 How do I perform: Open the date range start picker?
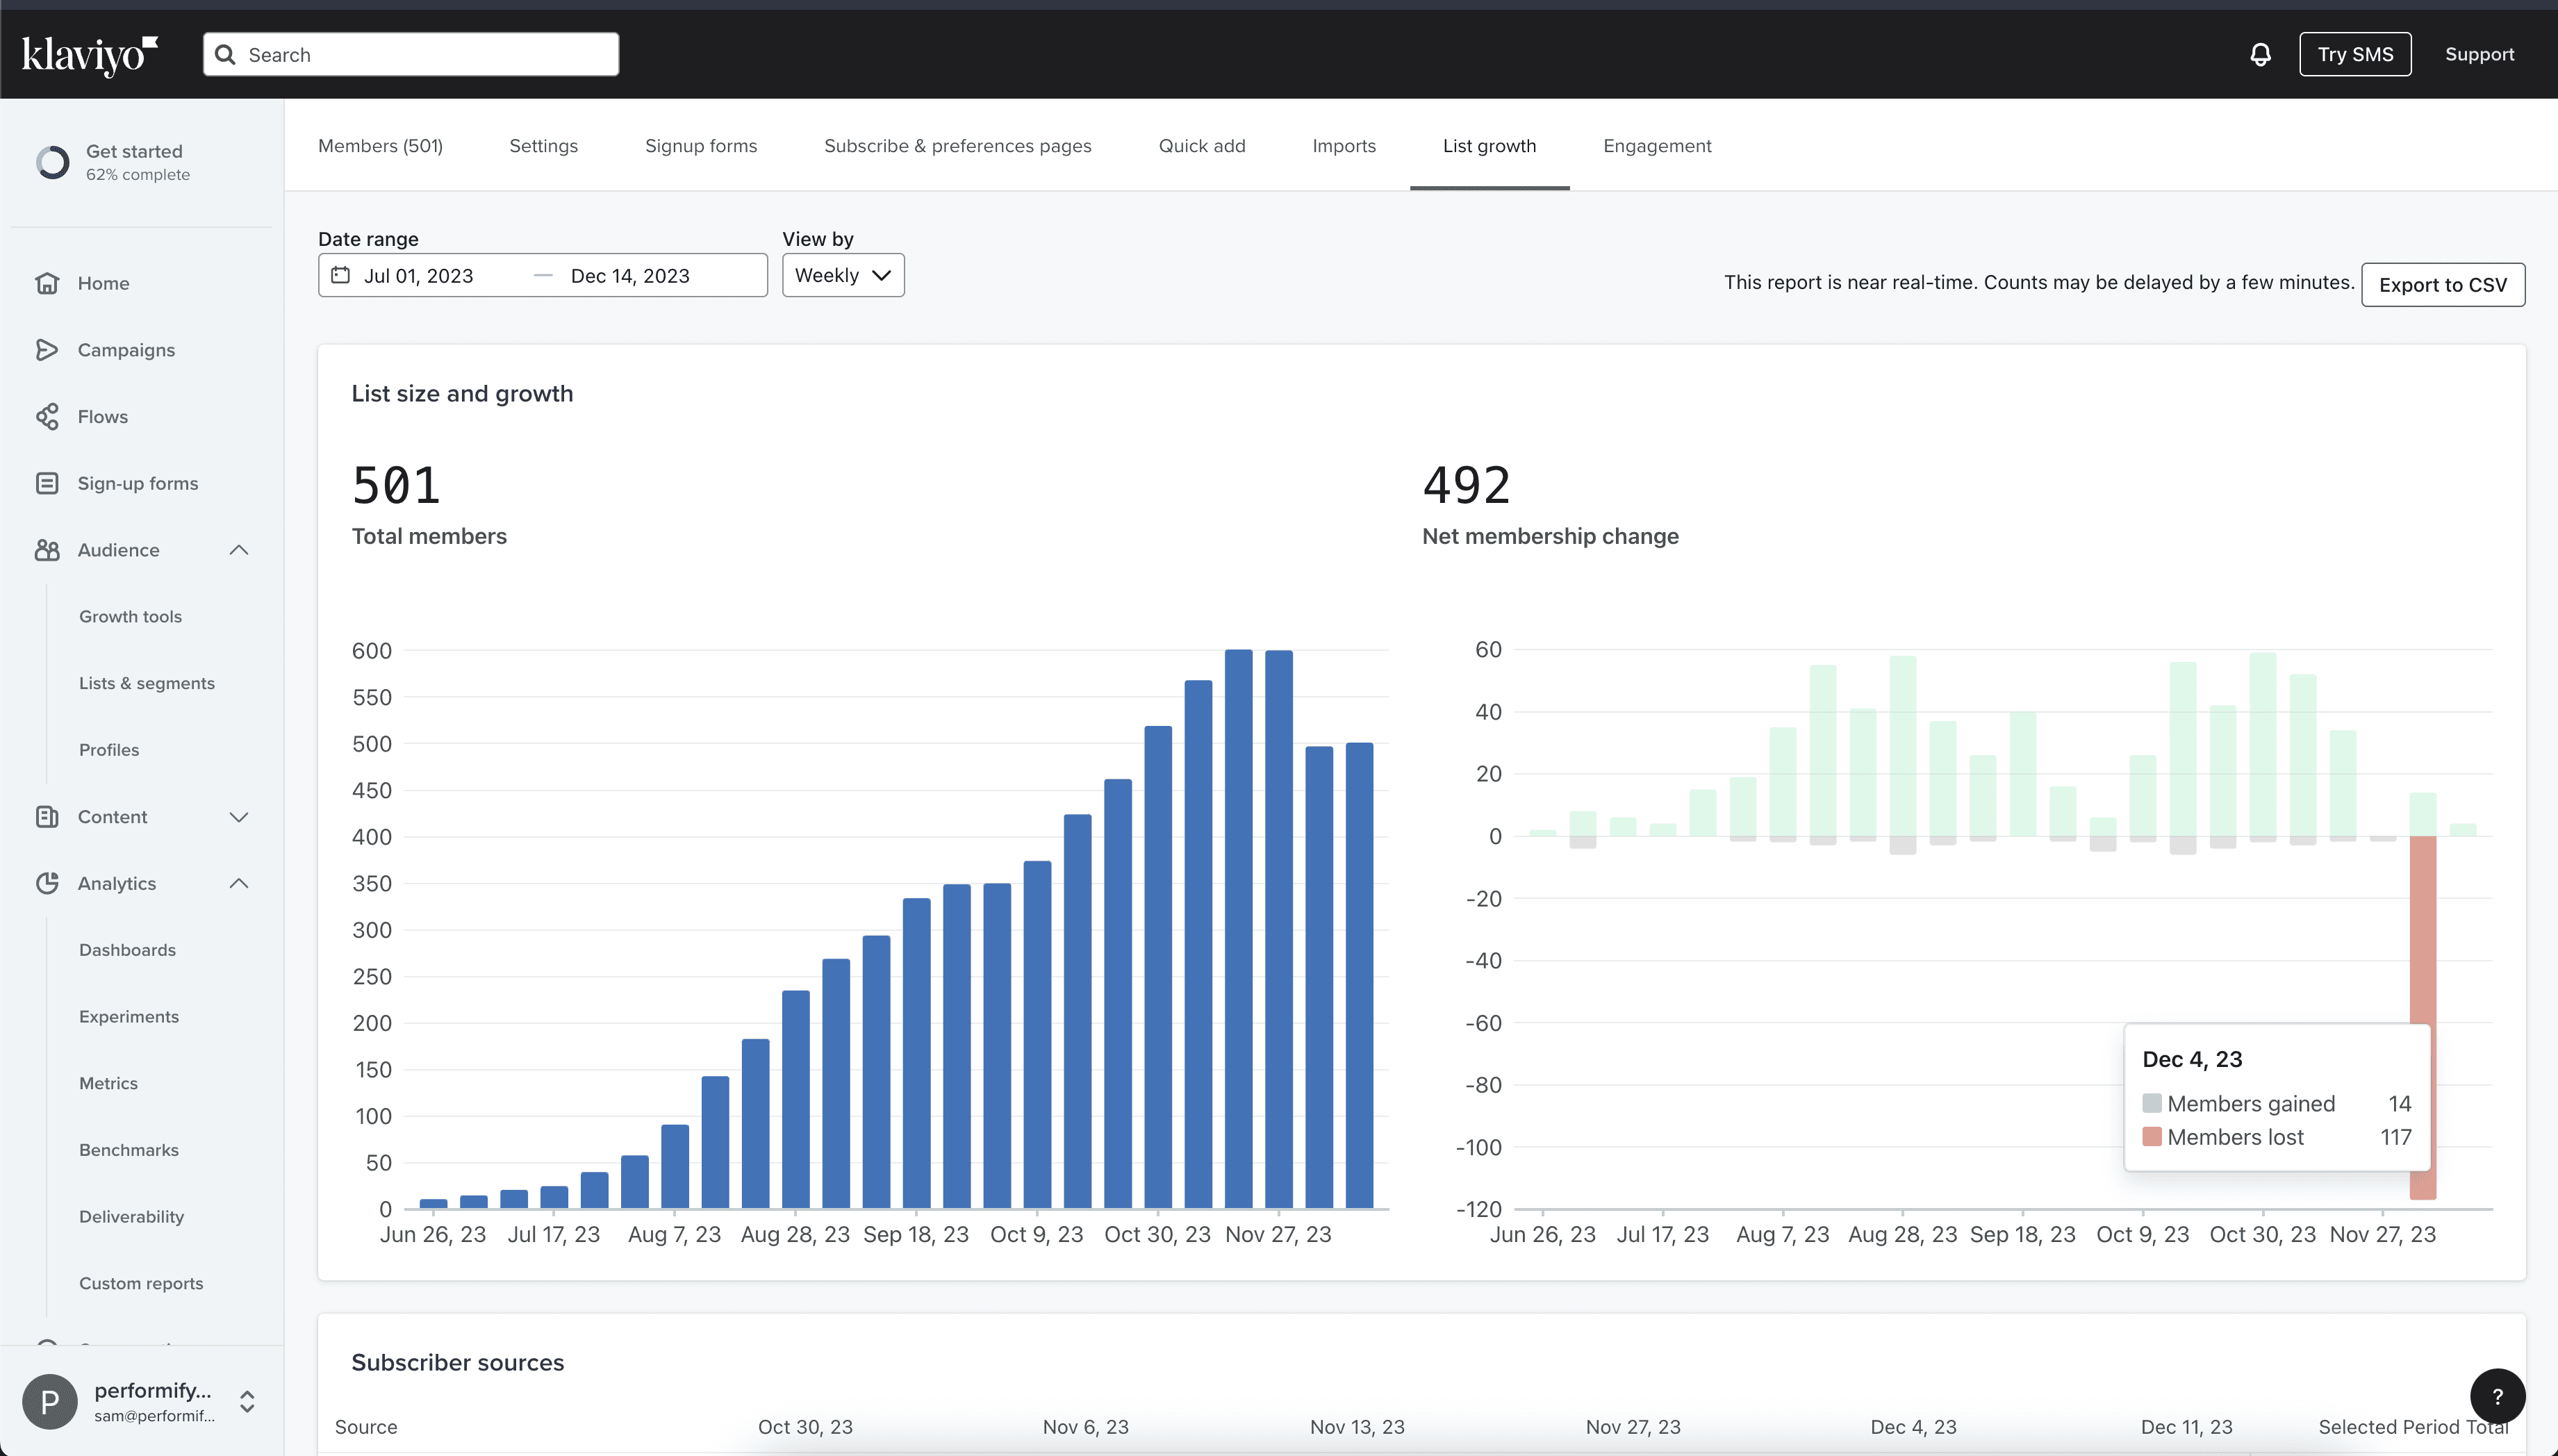(418, 274)
